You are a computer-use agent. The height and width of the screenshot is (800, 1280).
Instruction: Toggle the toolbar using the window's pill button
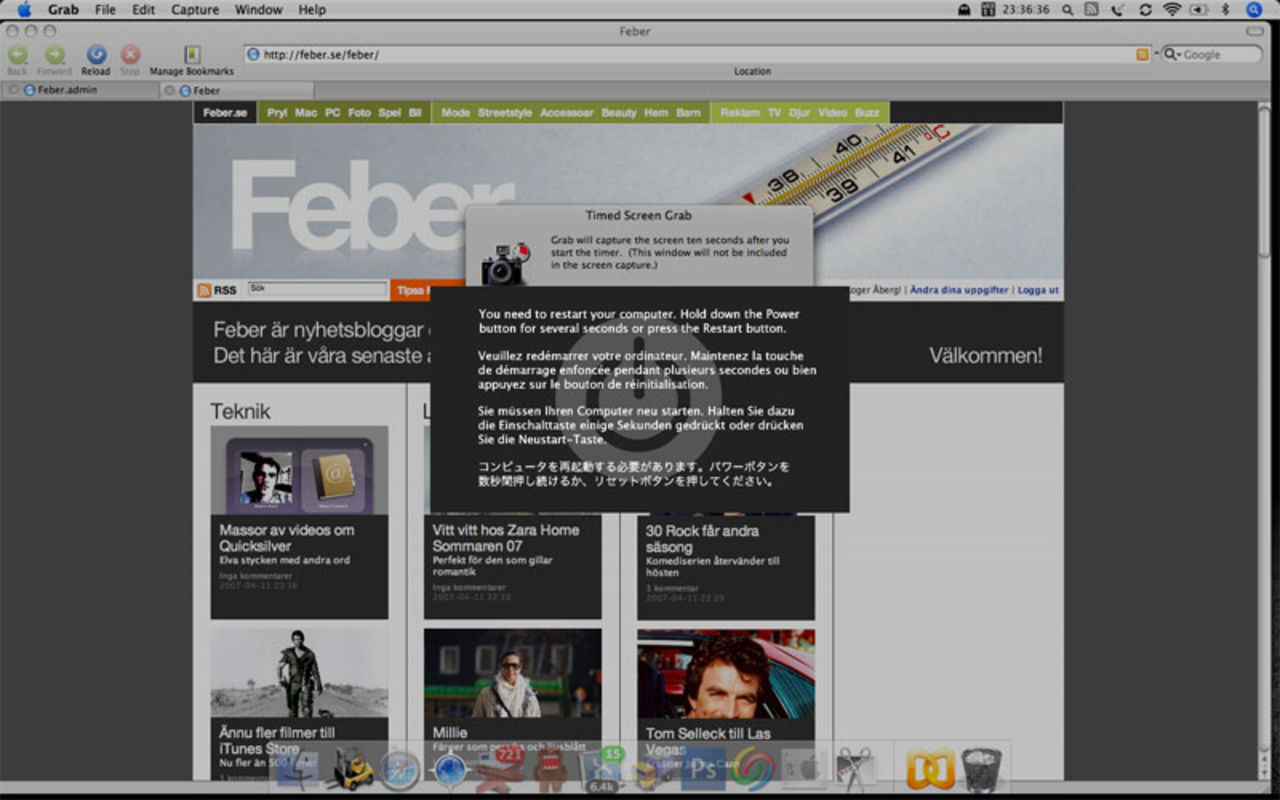1254,31
